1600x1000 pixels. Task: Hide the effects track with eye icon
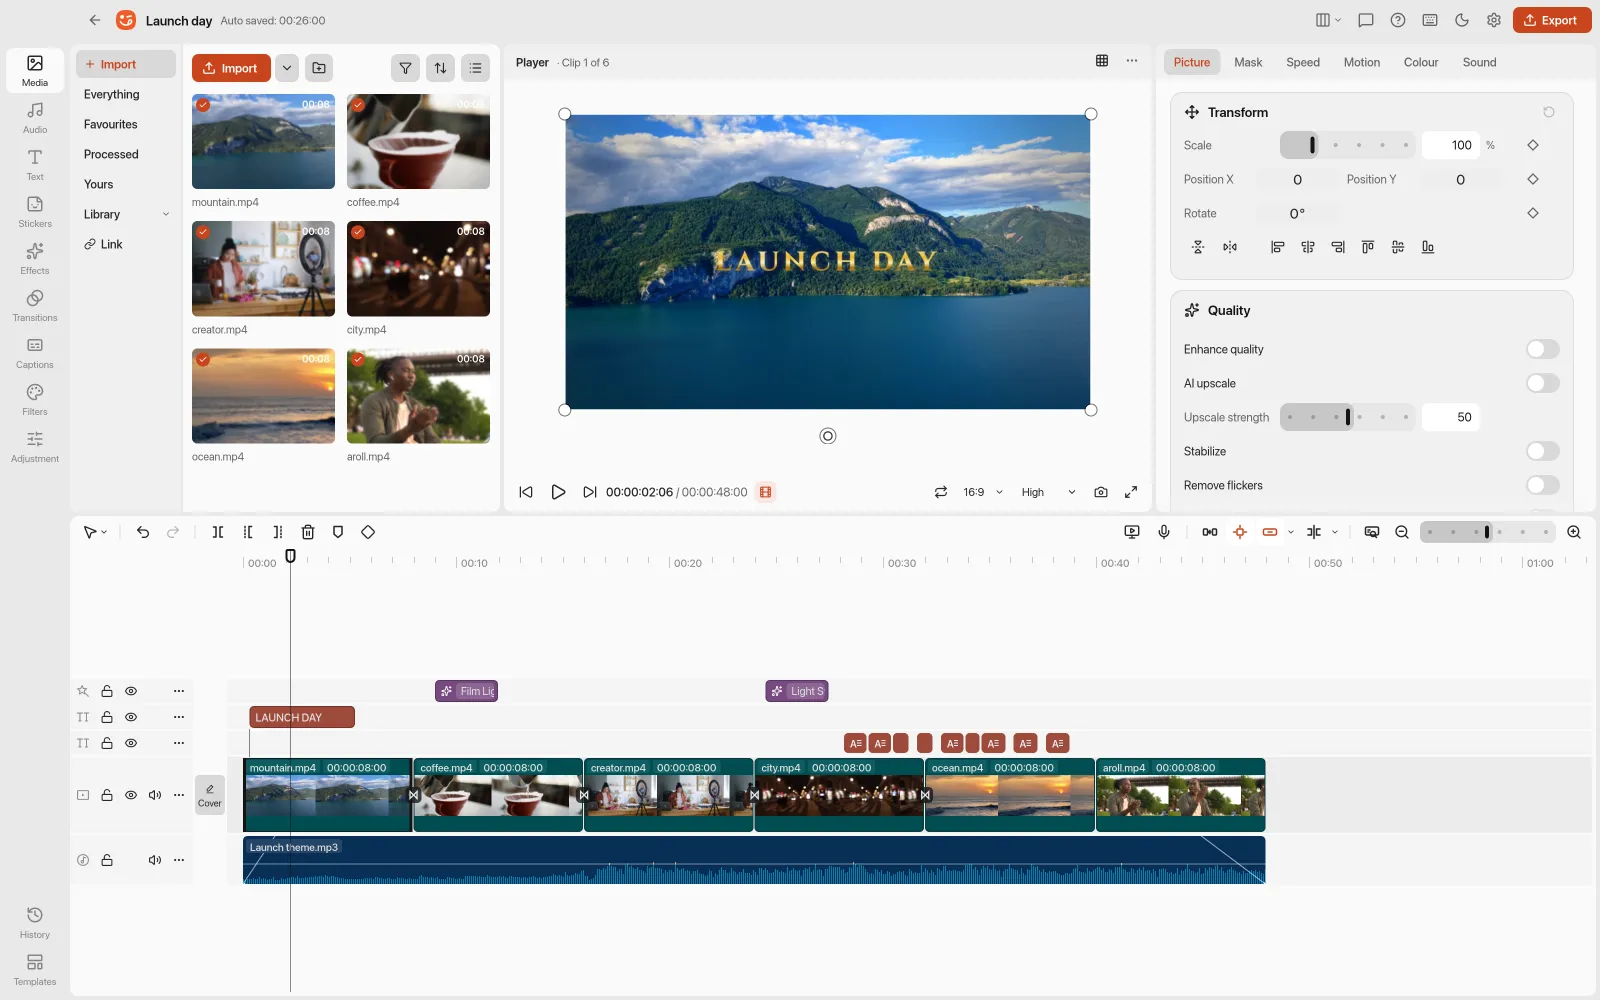coord(131,691)
